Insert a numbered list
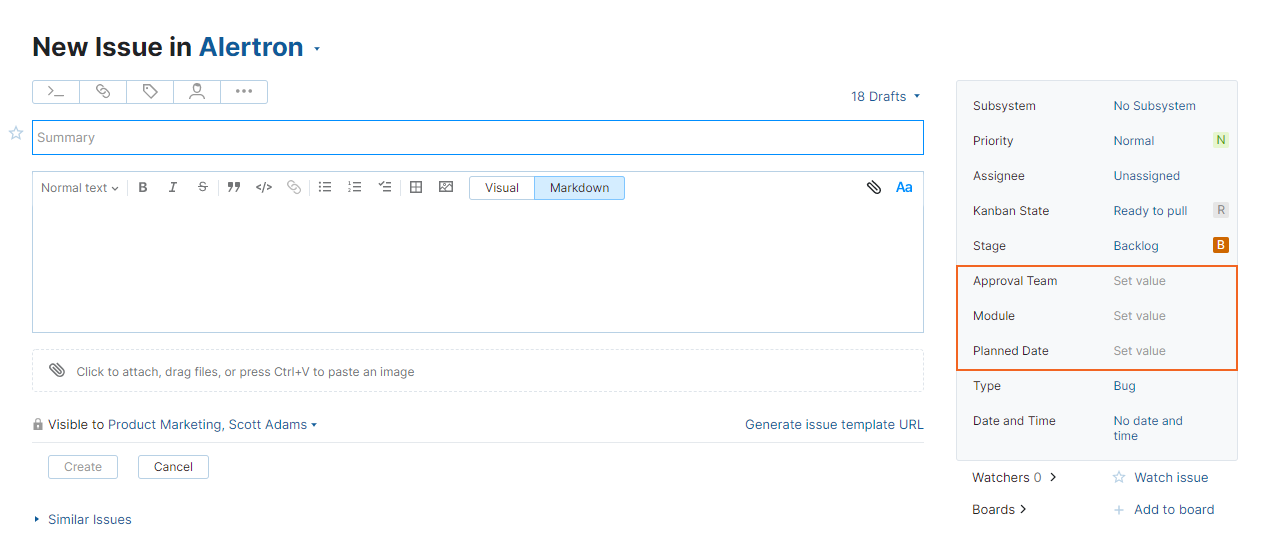Screen dimensions: 1270x542 pos(355,187)
